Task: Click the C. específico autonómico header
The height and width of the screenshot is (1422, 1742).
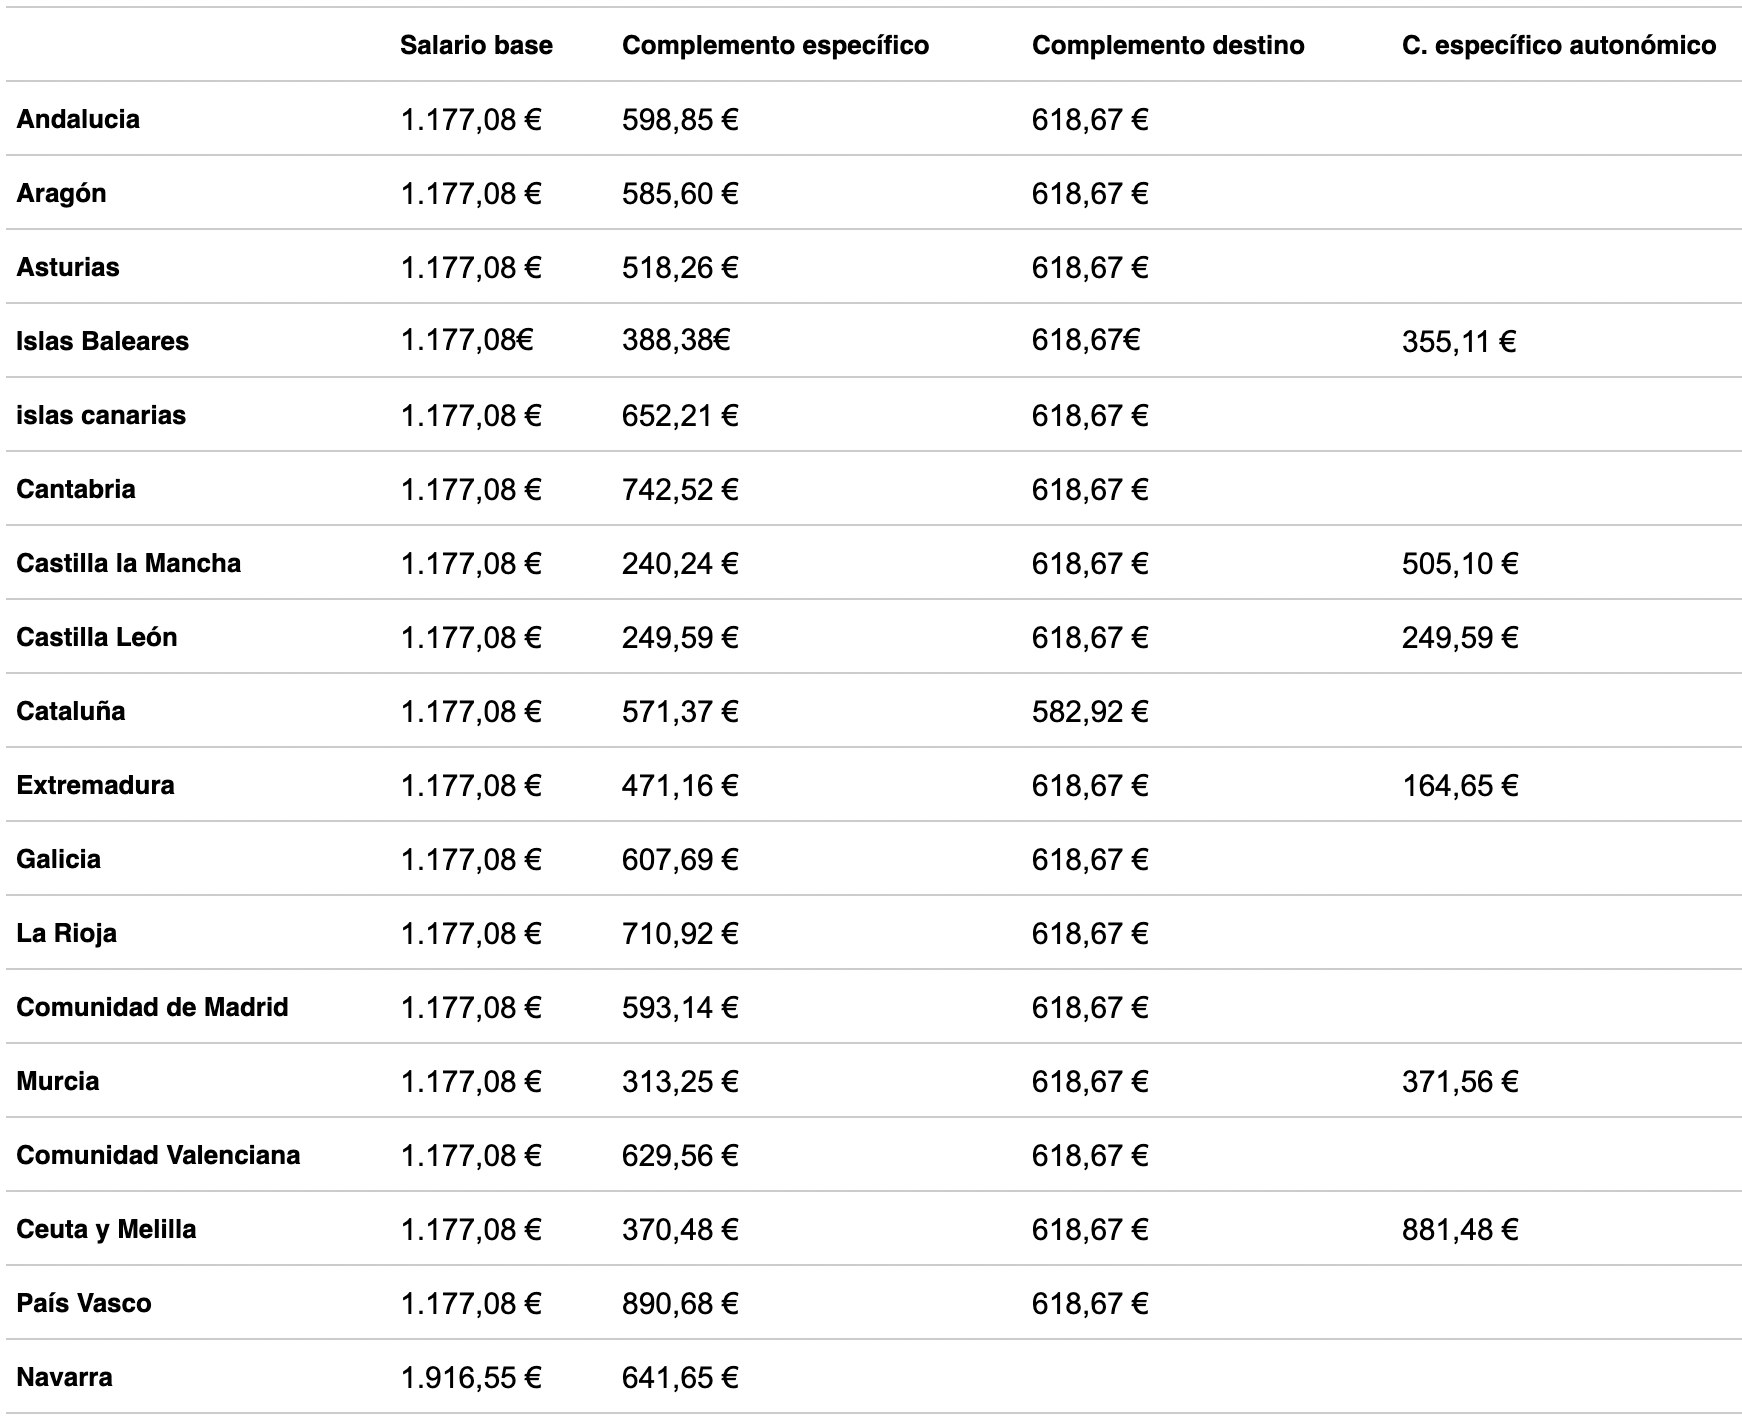Action: coord(1558,45)
